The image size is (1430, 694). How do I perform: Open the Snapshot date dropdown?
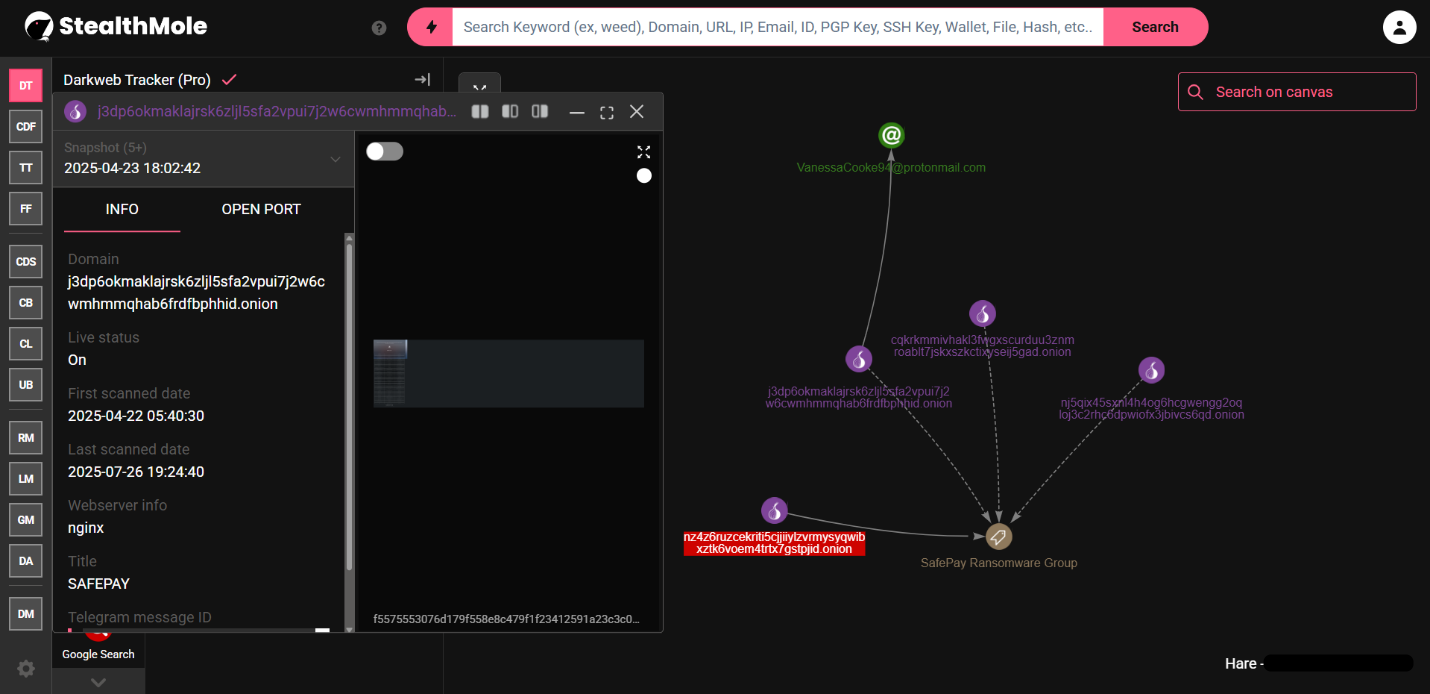coord(203,159)
